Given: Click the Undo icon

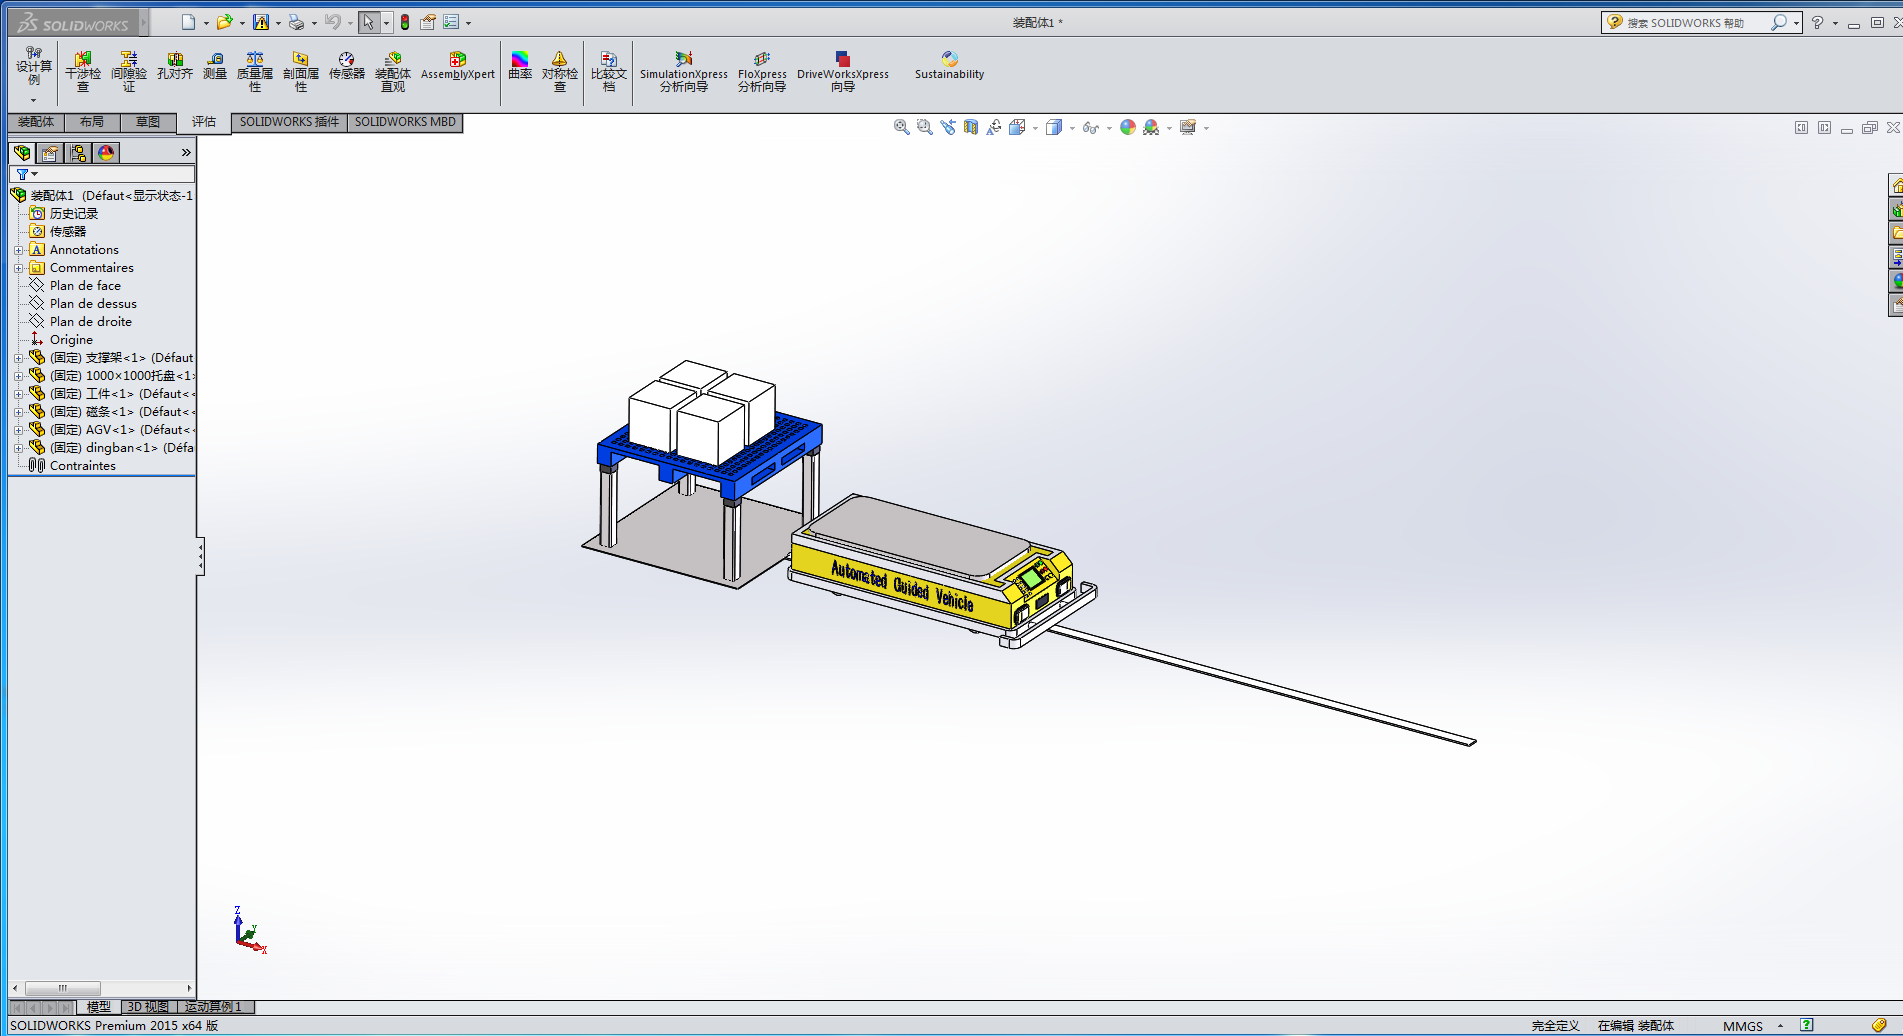Looking at the screenshot, I should pos(332,22).
